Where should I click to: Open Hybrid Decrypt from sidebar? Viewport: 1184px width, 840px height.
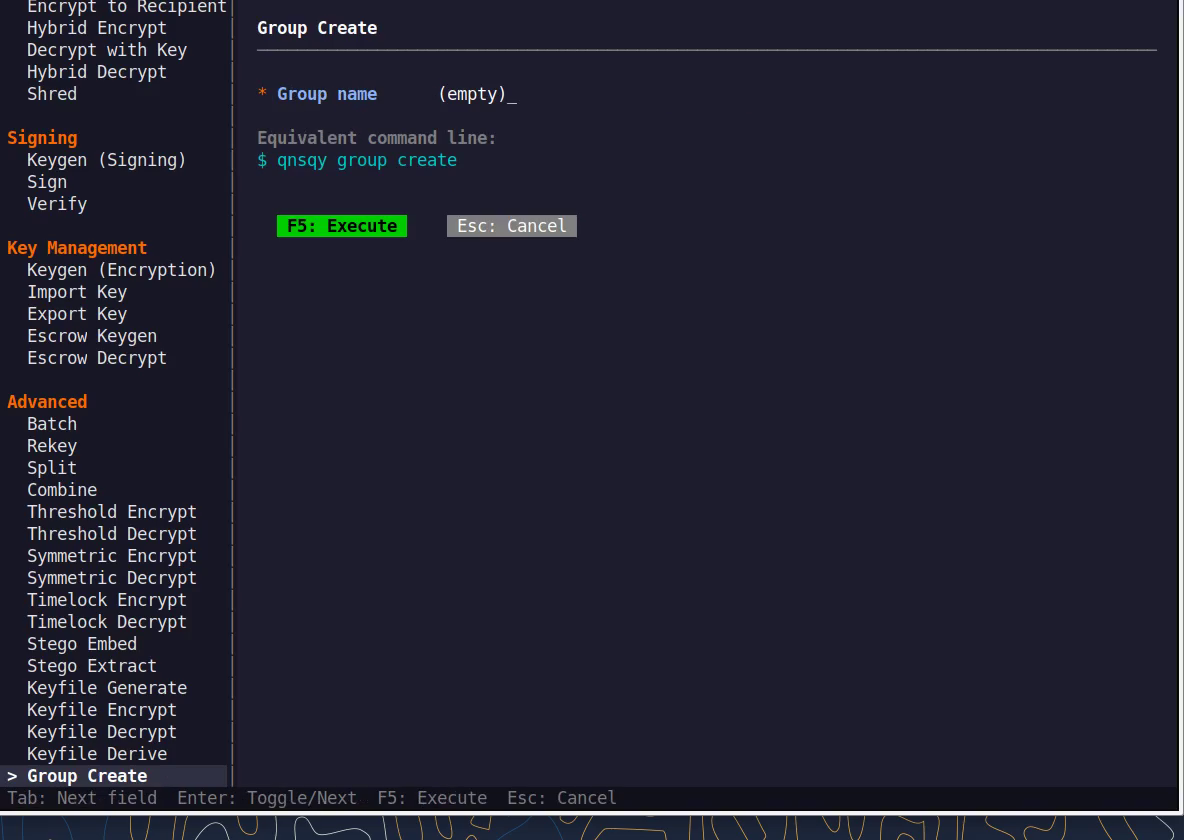click(97, 72)
